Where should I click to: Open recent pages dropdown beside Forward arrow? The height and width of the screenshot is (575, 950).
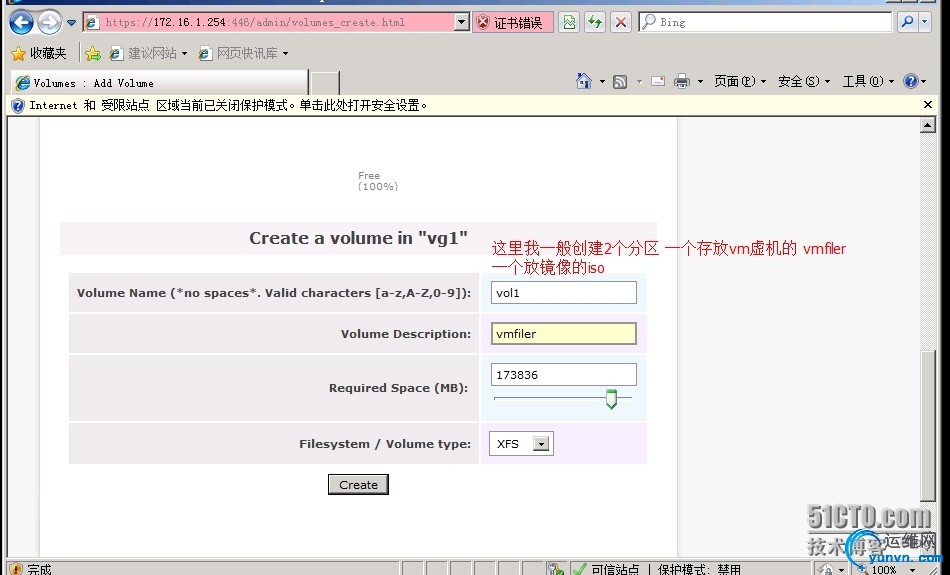click(x=71, y=23)
